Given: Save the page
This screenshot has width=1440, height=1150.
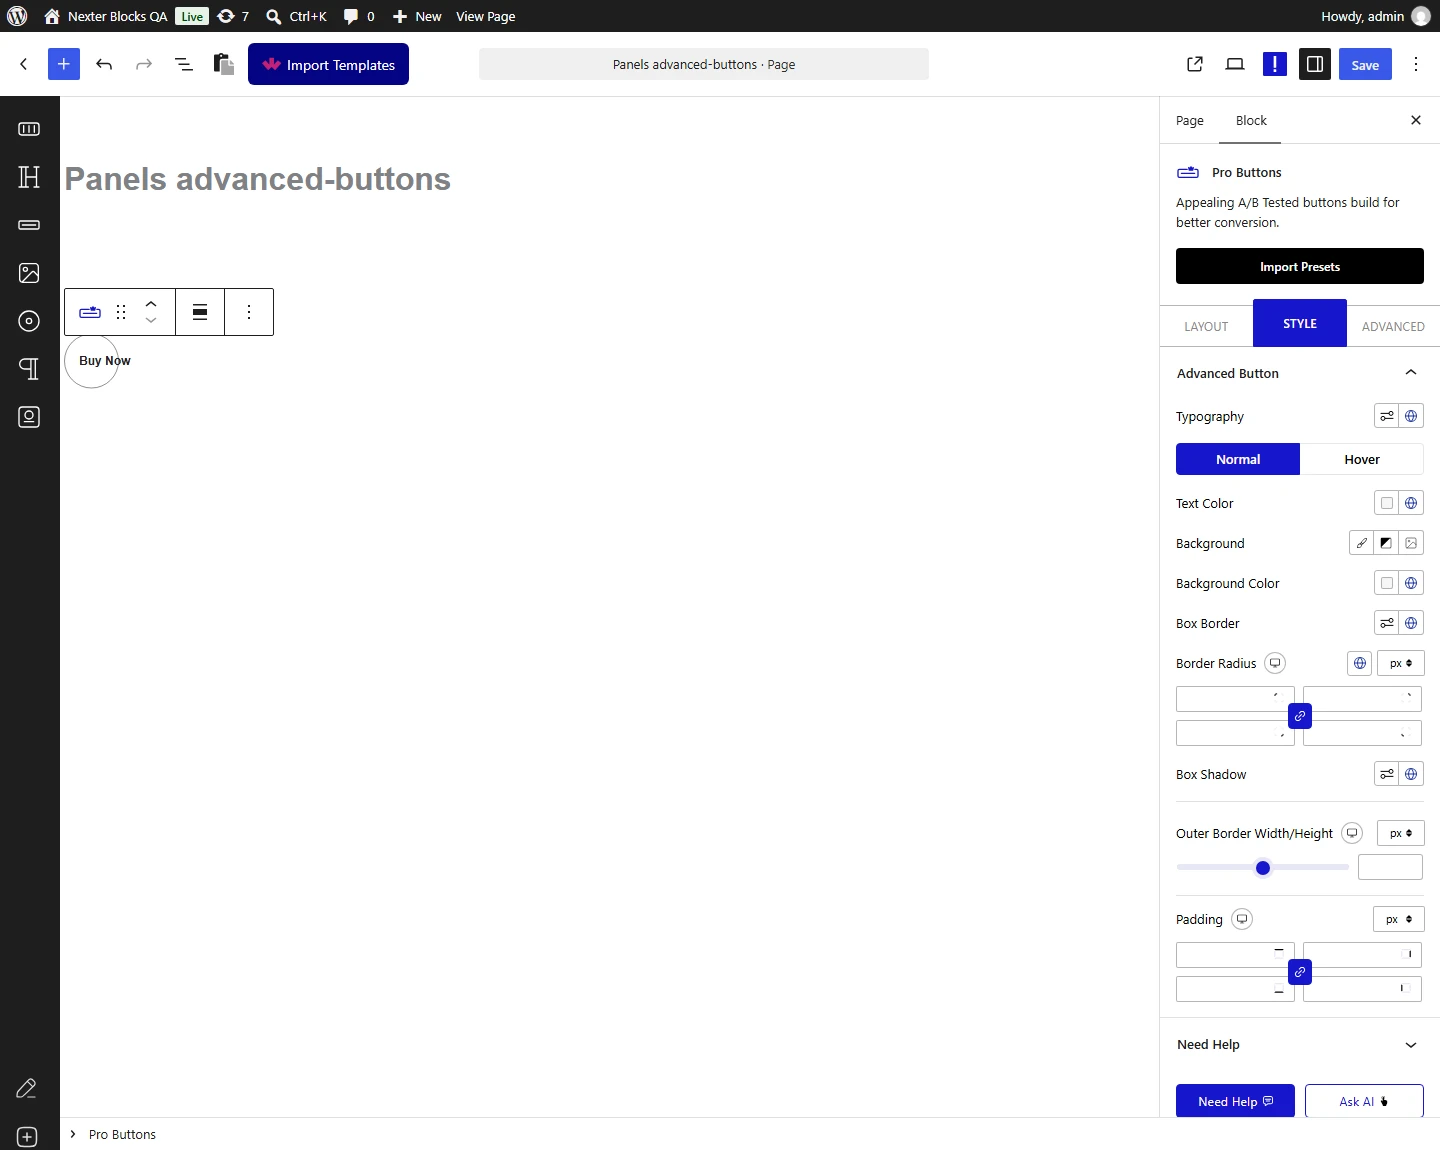Looking at the screenshot, I should click(x=1365, y=64).
